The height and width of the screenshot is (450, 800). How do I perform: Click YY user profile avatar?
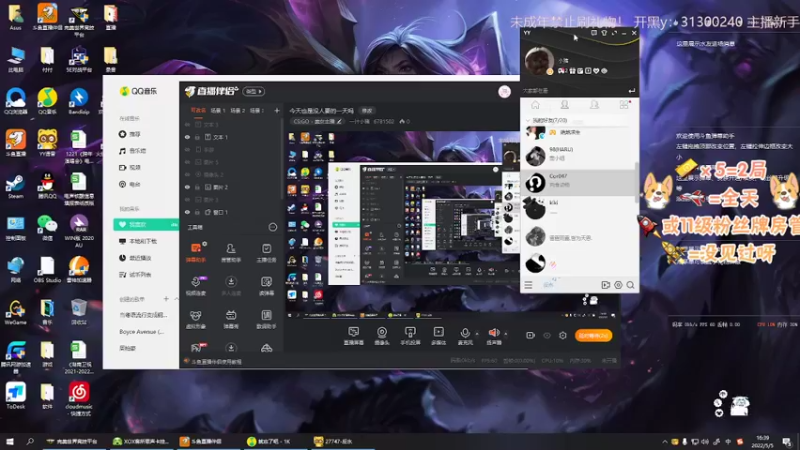539,61
